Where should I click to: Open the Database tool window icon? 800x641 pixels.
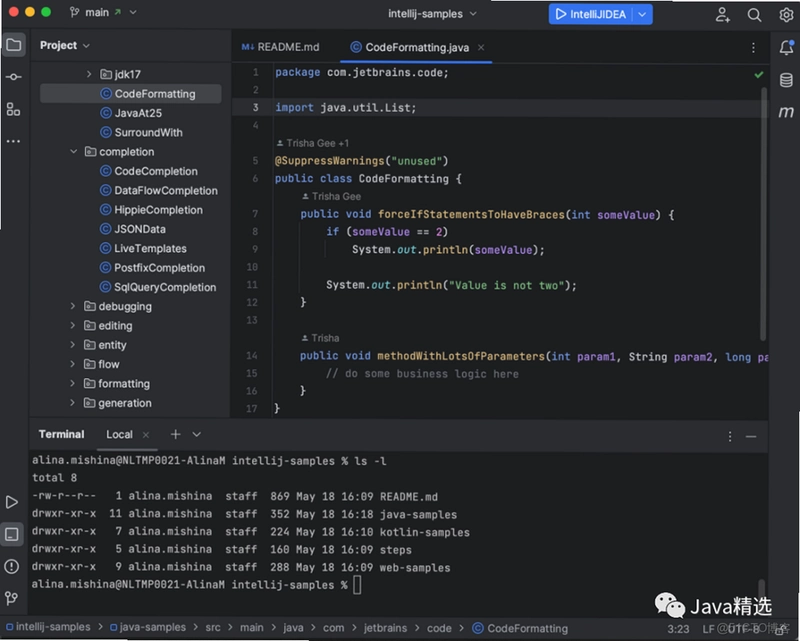point(786,80)
